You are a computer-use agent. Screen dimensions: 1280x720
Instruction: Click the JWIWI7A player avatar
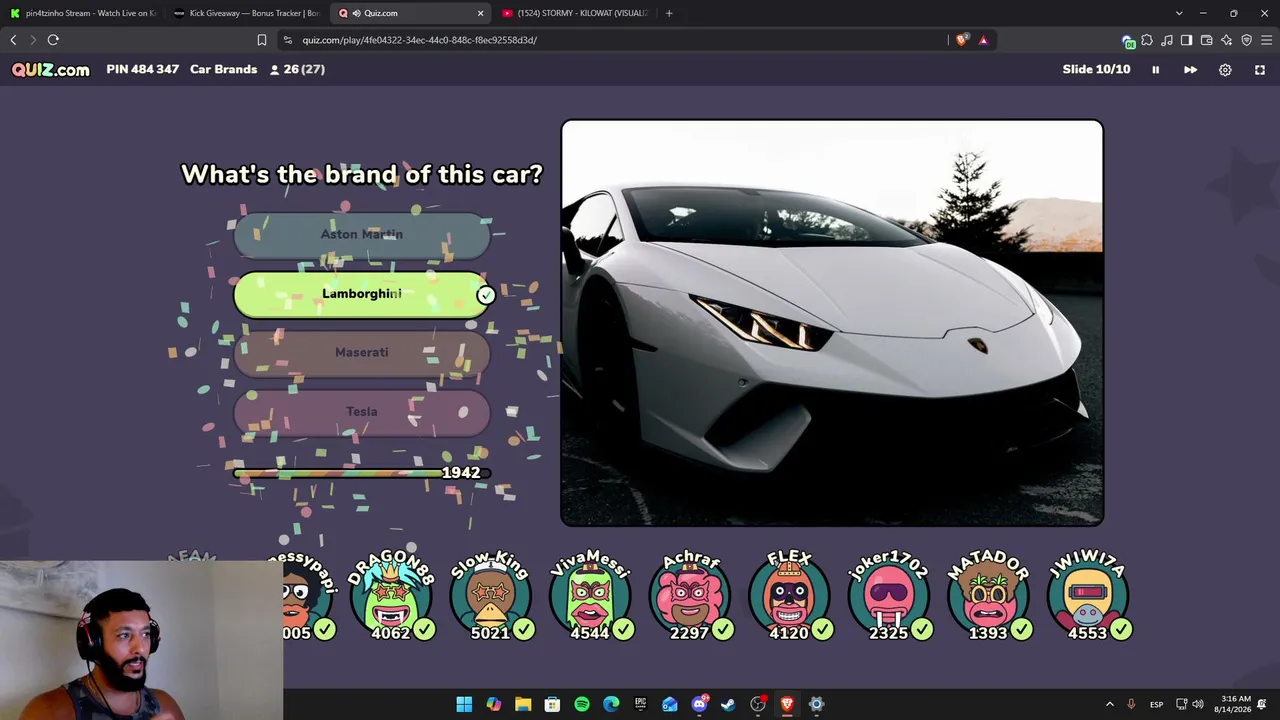(x=1088, y=597)
